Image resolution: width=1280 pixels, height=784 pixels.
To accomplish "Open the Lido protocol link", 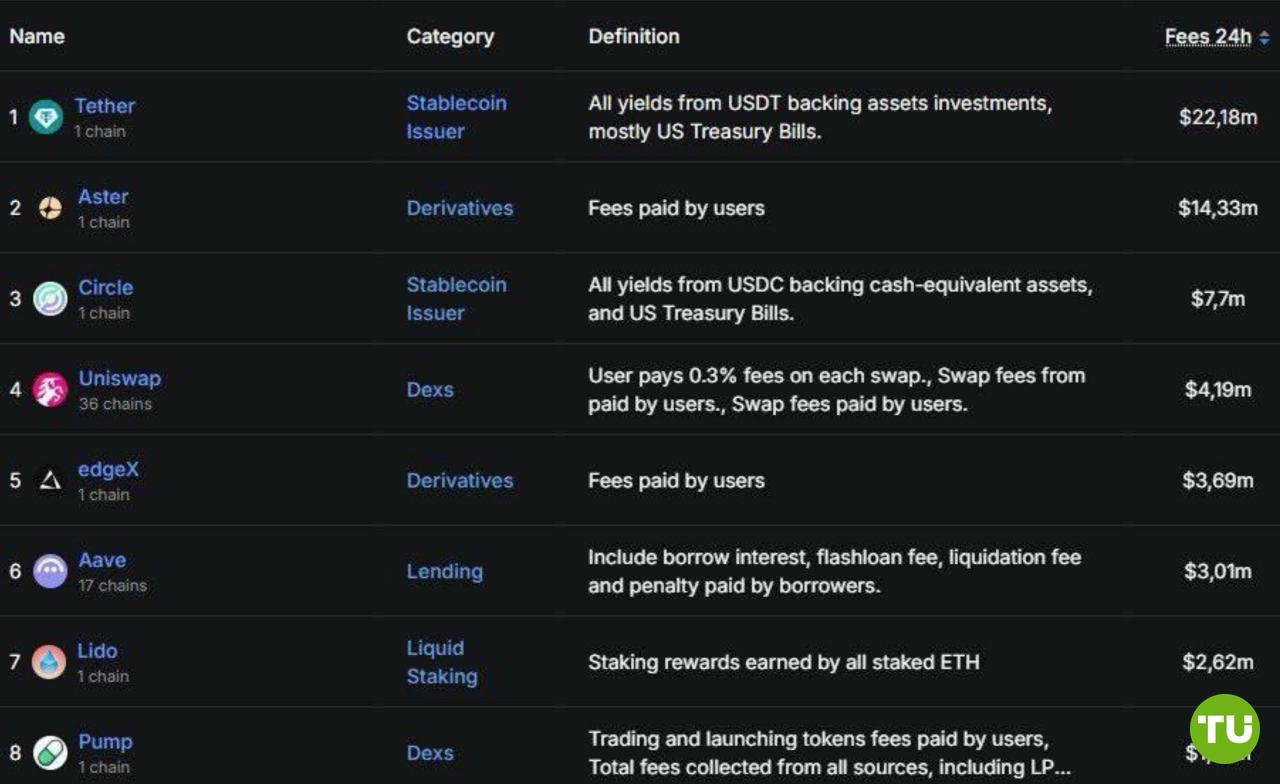I will click(x=97, y=651).
